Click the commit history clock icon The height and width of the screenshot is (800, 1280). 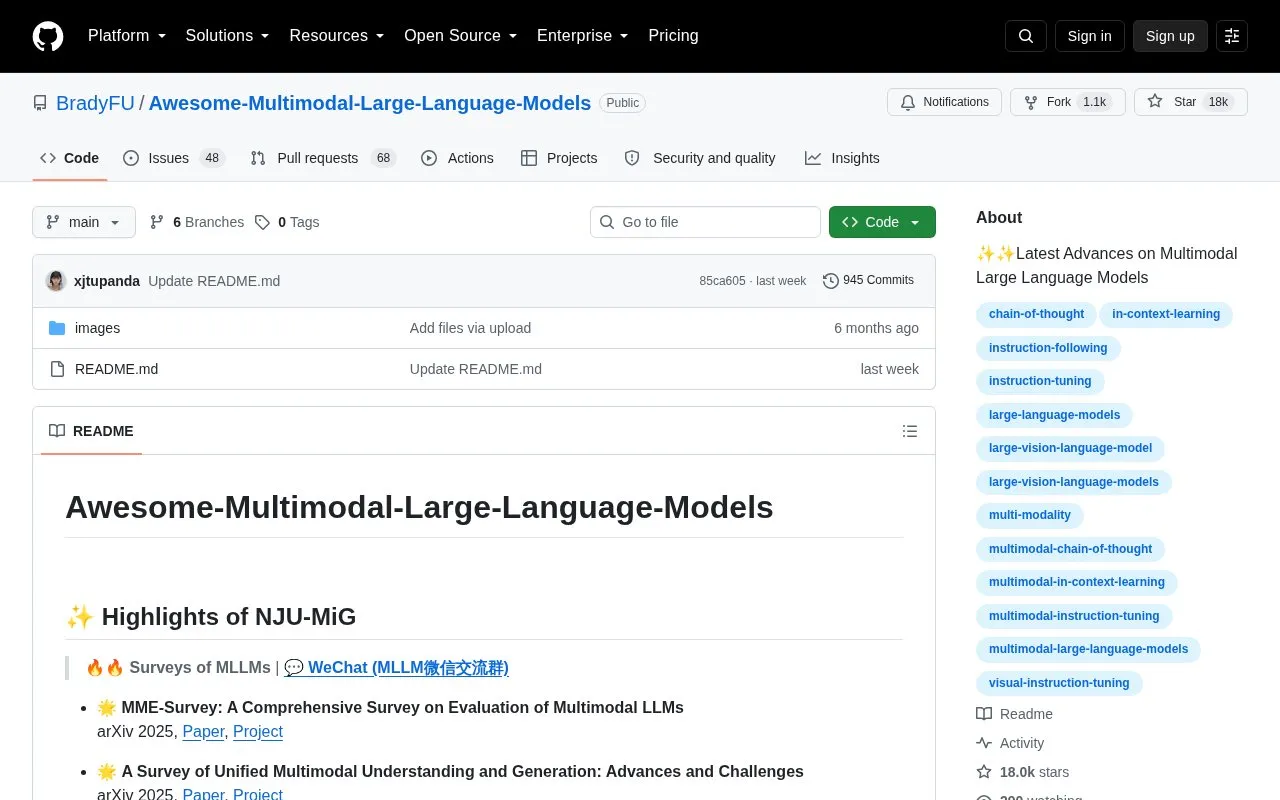pos(831,281)
